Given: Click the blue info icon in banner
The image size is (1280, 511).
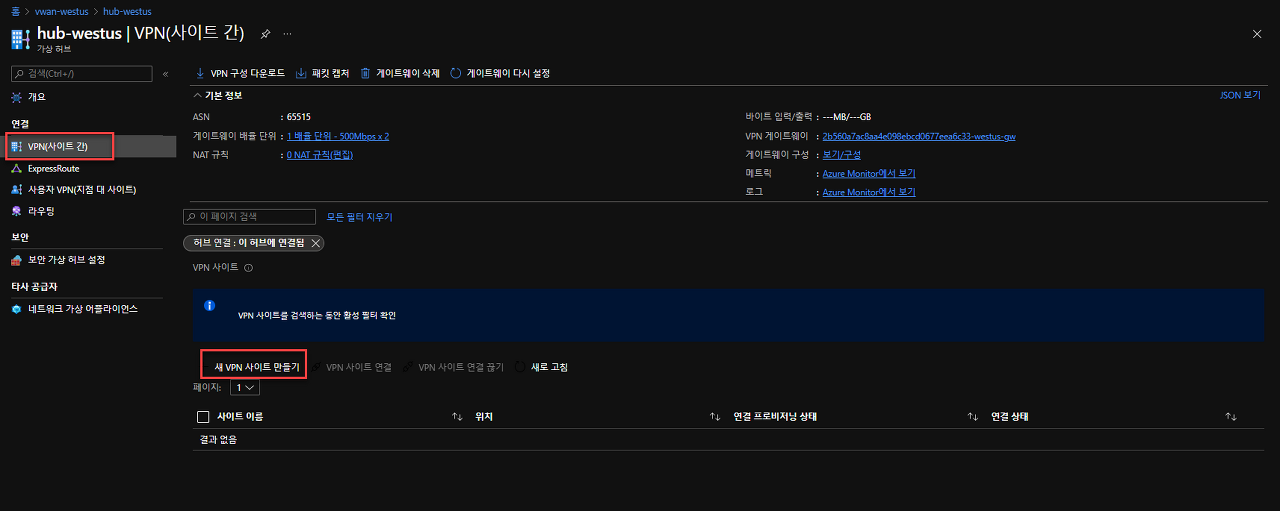Looking at the screenshot, I should [210, 306].
